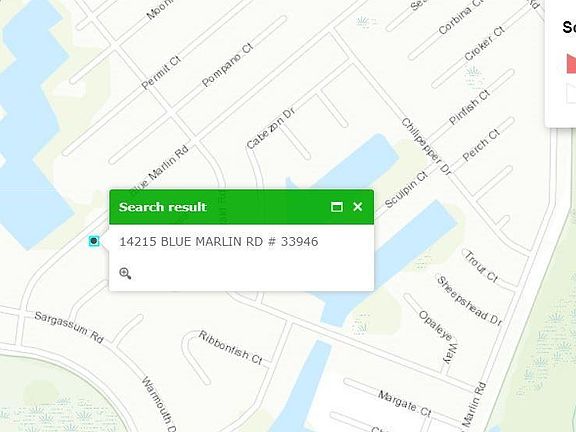Click the Permit Ct street label

tap(161, 73)
